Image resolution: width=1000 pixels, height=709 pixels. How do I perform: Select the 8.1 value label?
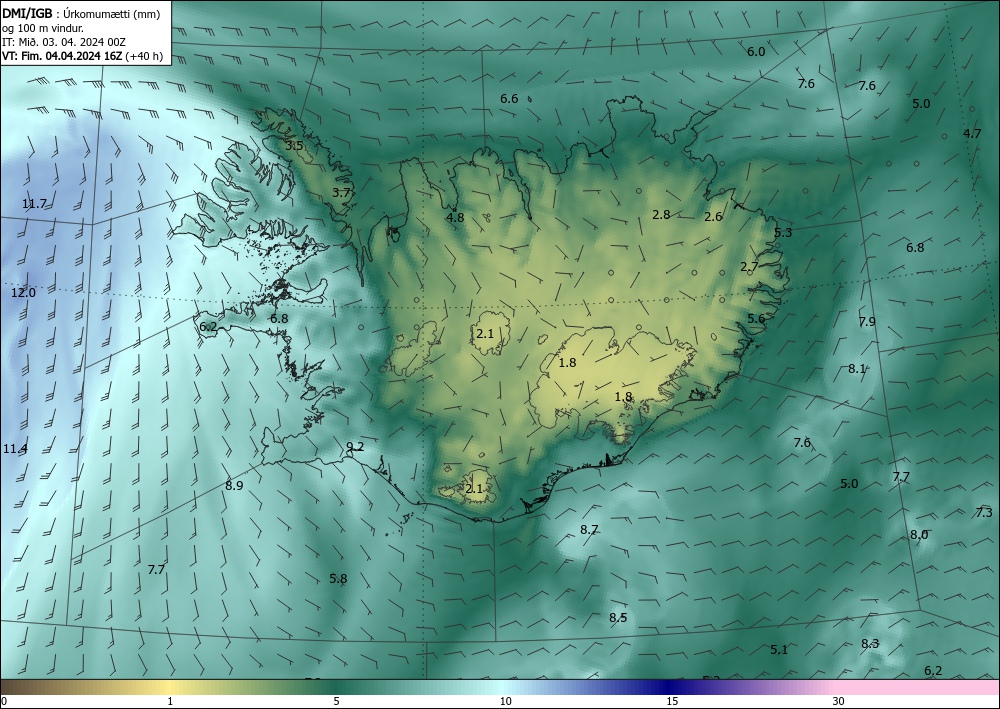click(857, 369)
